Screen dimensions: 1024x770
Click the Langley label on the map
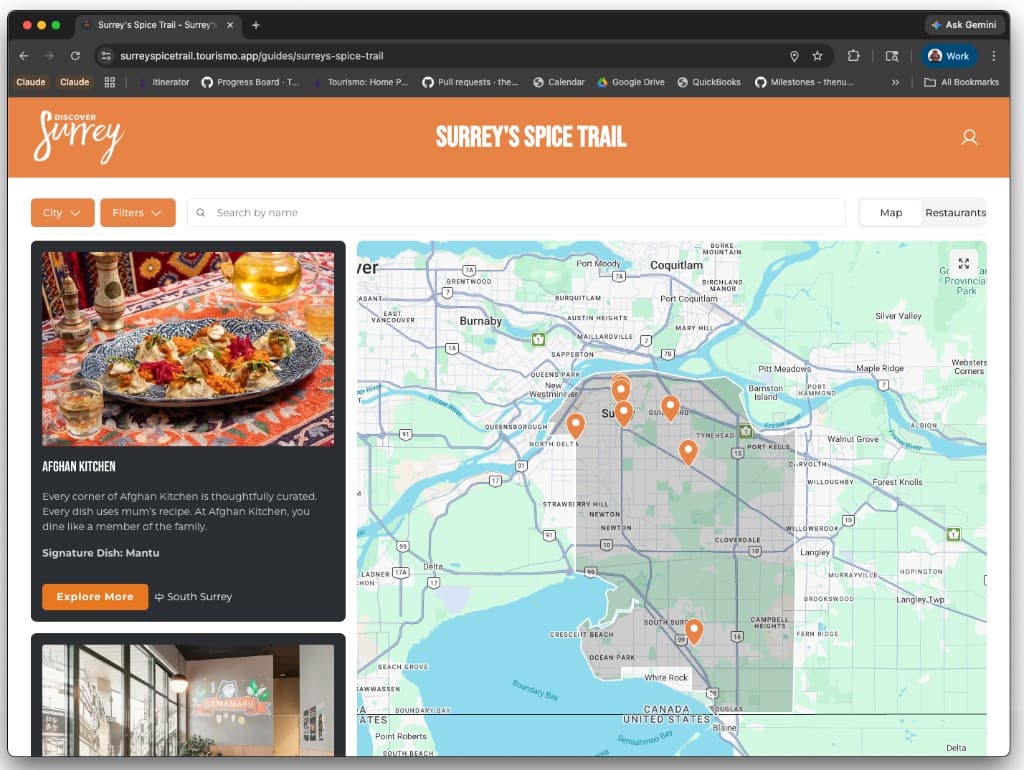[x=815, y=553]
